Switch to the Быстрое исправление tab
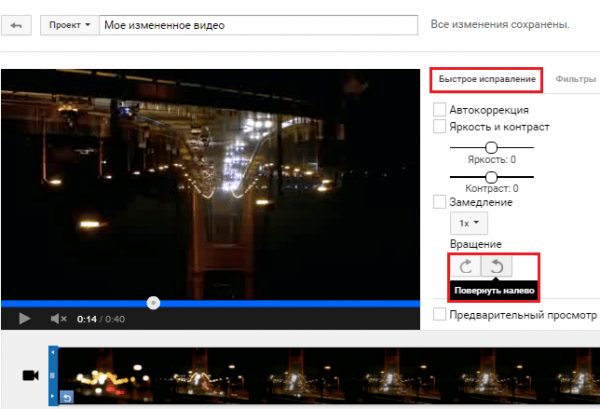 click(x=487, y=79)
